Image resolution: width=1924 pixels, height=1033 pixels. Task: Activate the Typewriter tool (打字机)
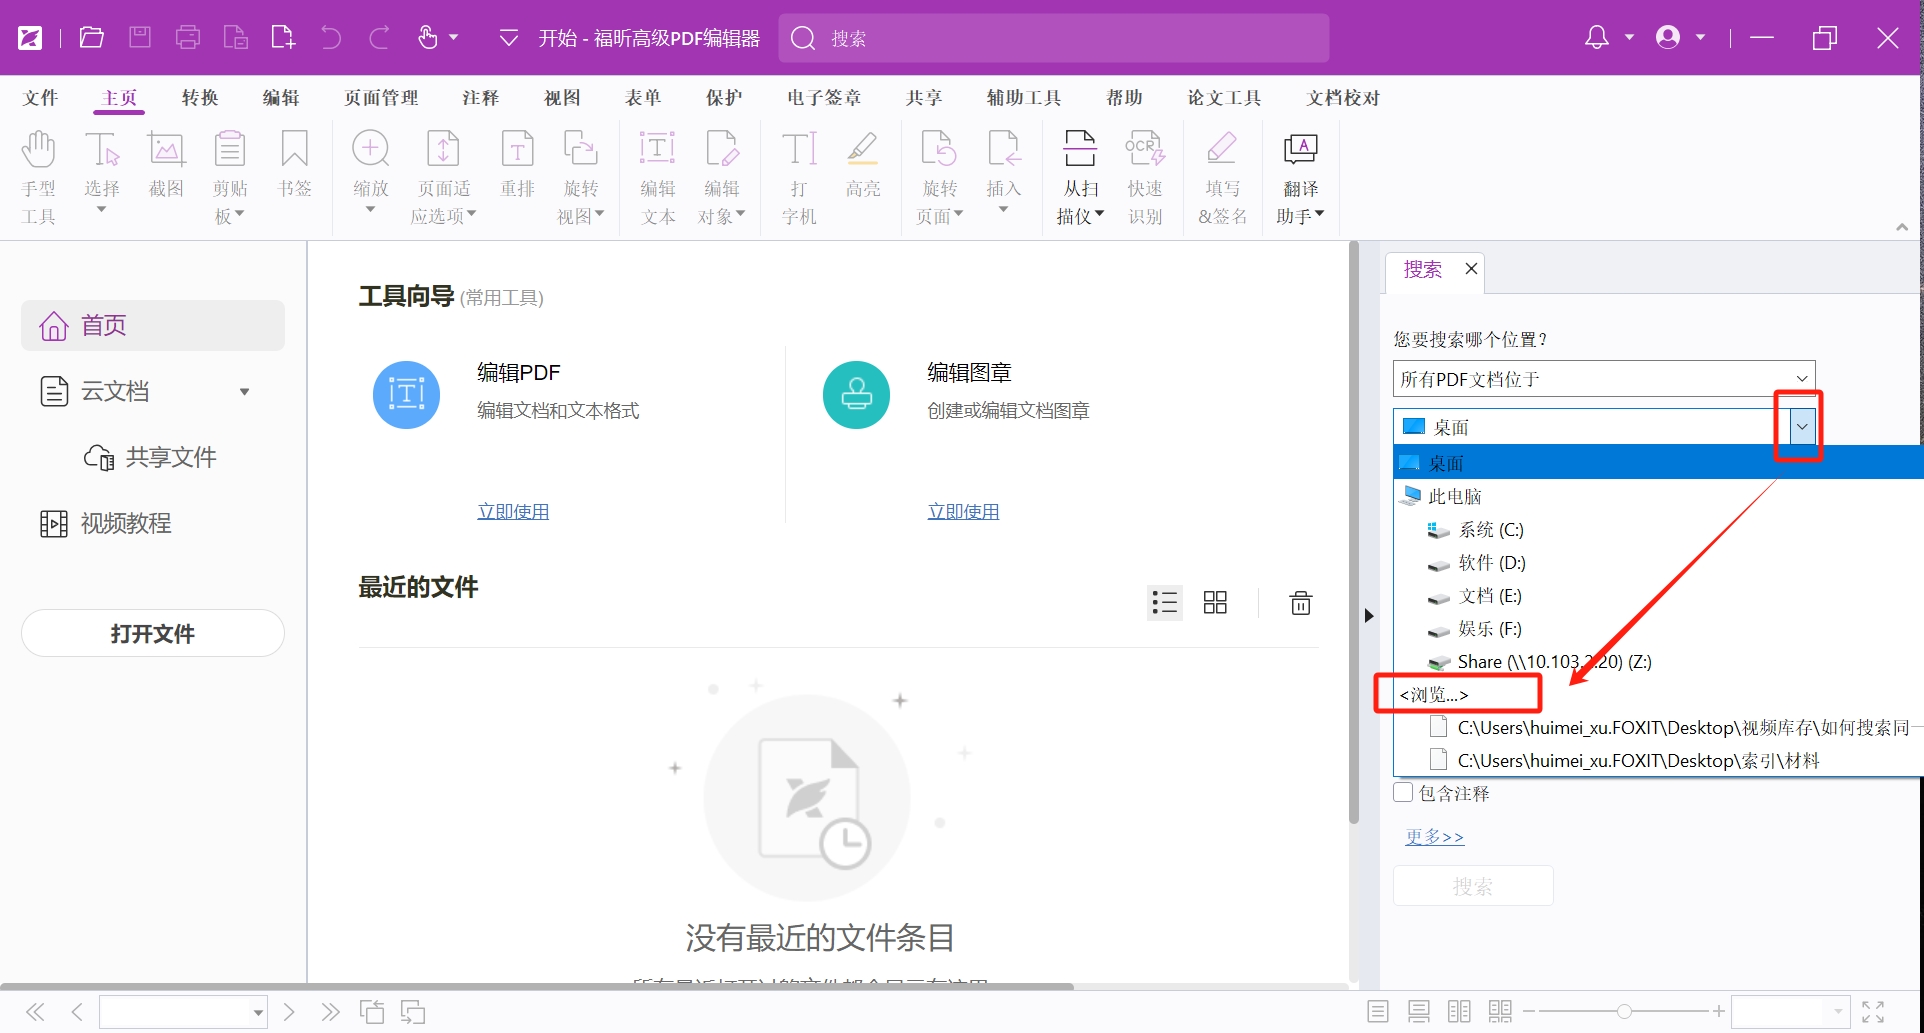799,177
